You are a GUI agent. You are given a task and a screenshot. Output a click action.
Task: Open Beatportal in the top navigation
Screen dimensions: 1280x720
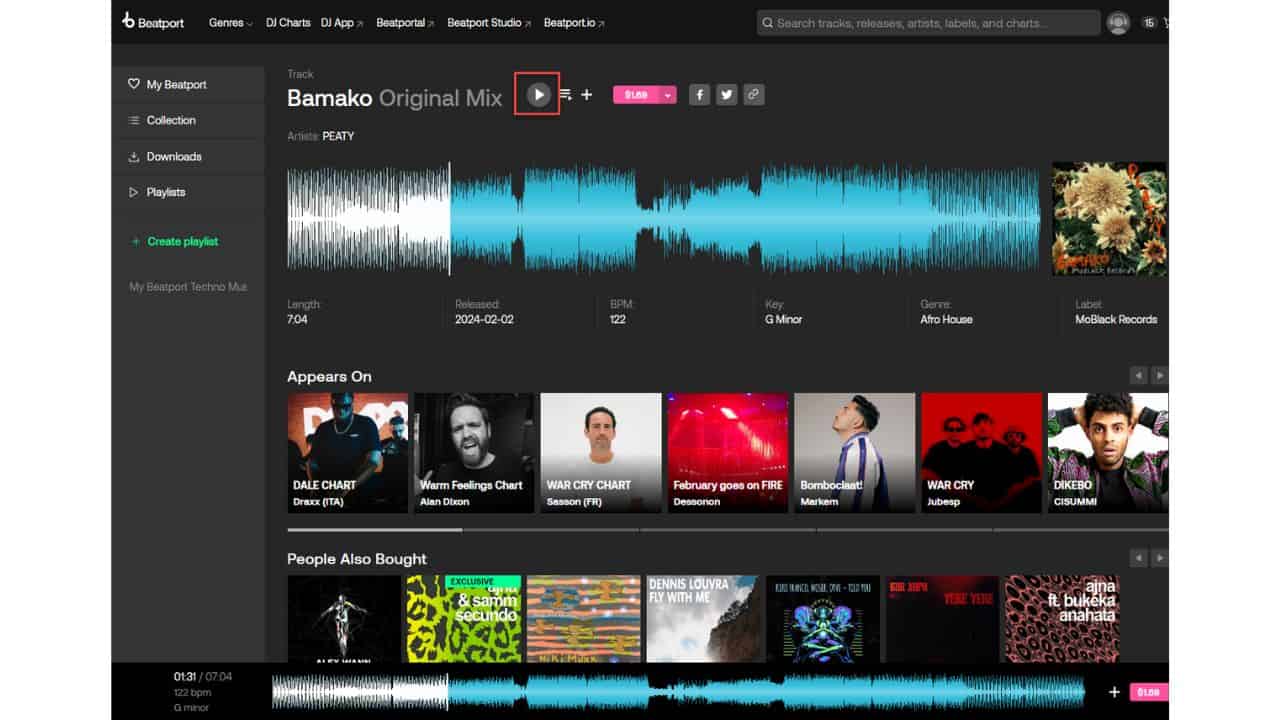[405, 22]
